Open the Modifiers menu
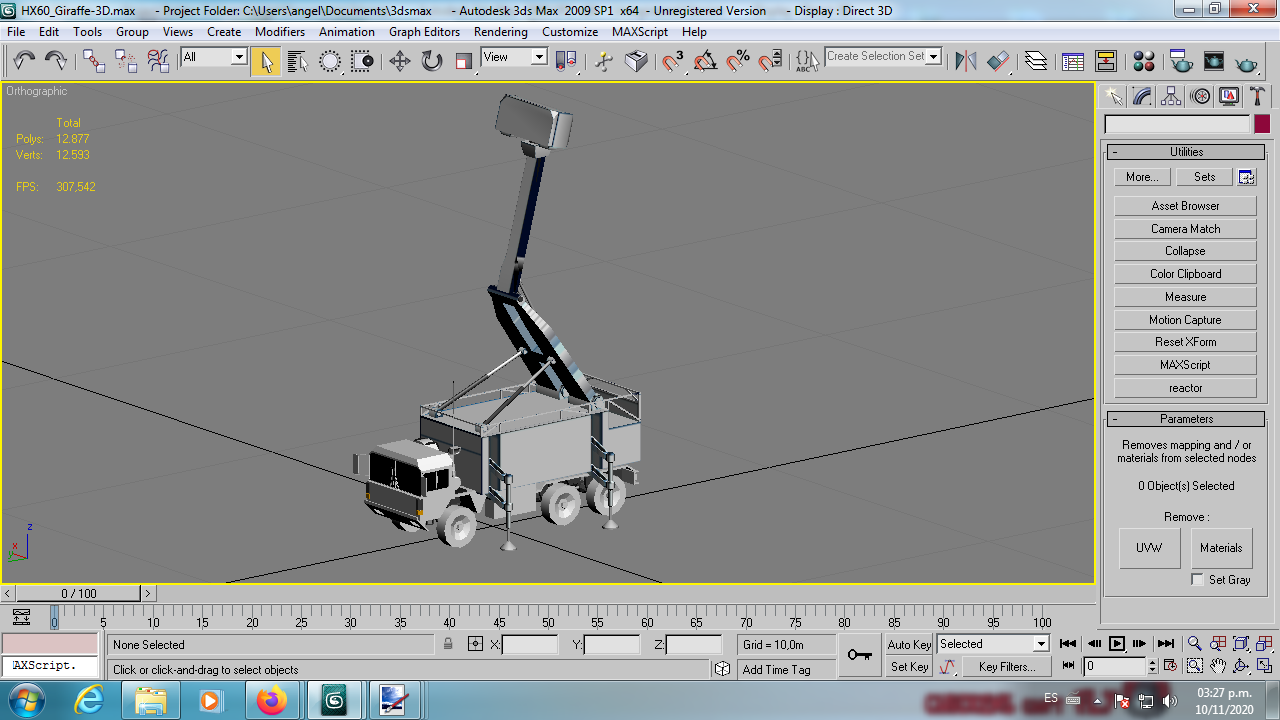This screenshot has width=1280, height=720. [x=280, y=31]
